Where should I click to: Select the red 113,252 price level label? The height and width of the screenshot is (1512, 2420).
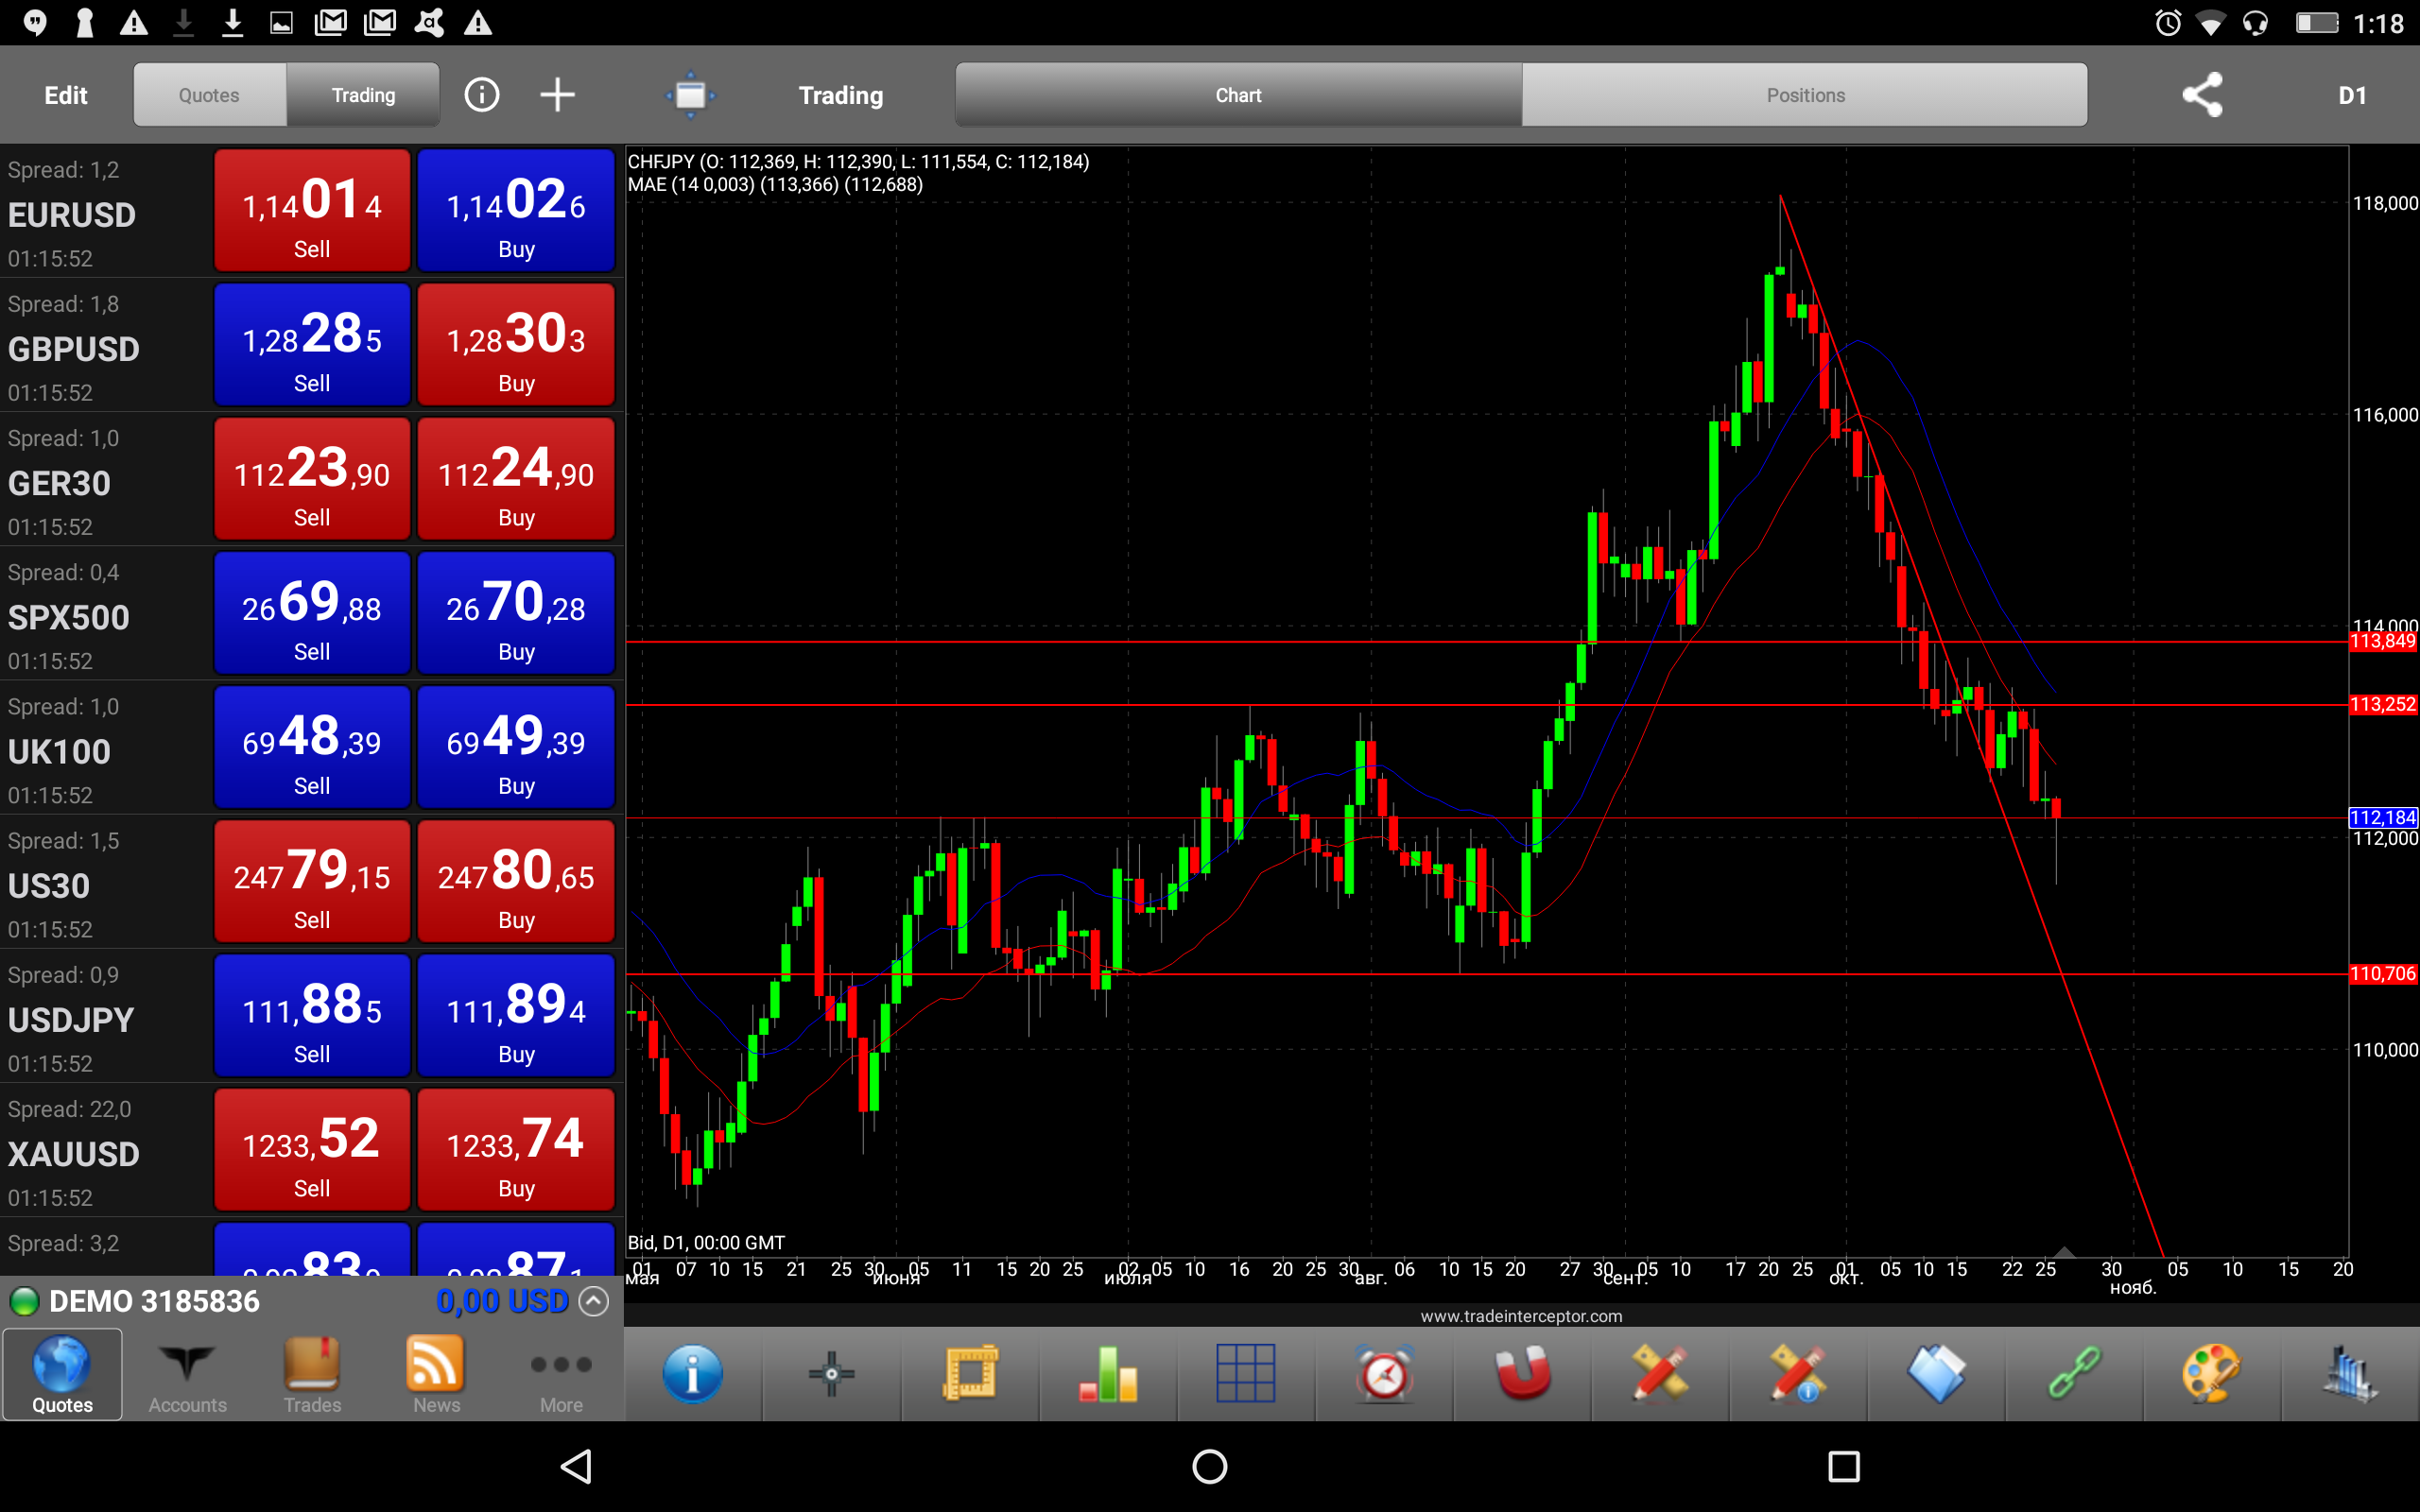[x=2383, y=704]
